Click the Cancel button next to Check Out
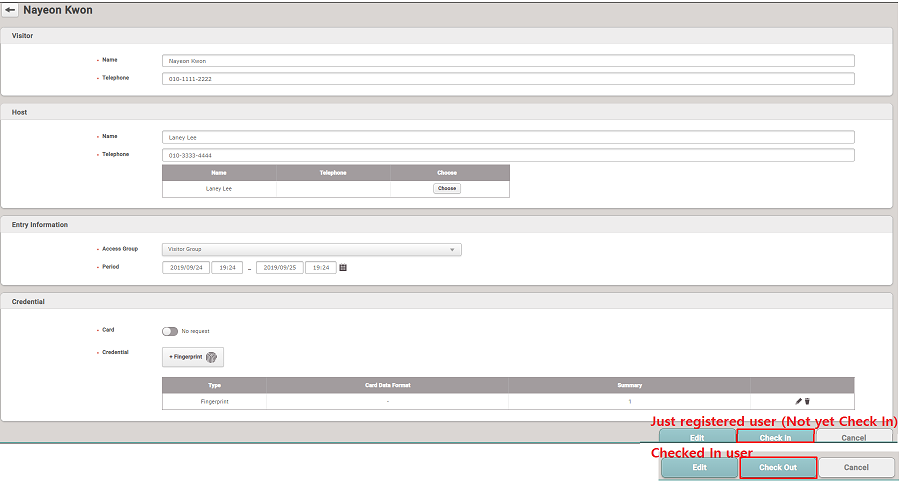Viewport: 899px width, 481px height. [x=856, y=467]
